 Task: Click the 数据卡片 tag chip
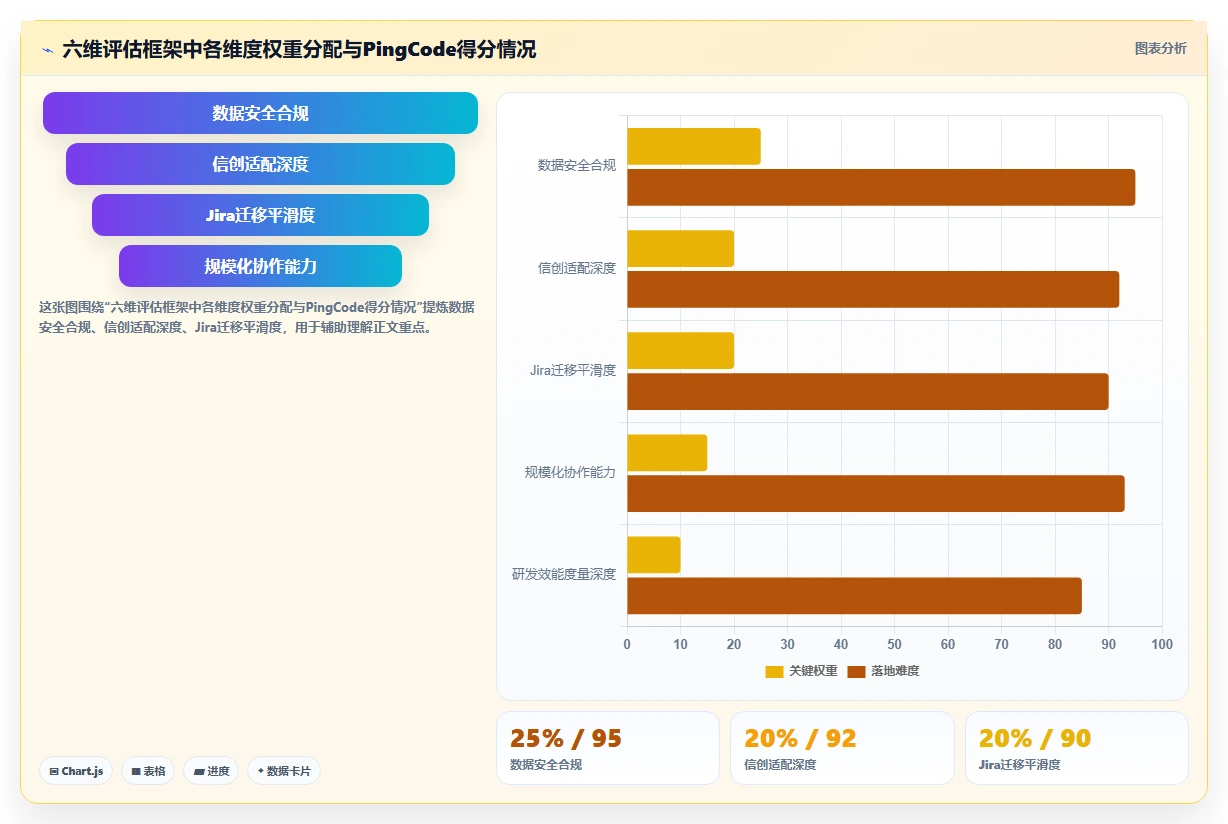coord(284,771)
